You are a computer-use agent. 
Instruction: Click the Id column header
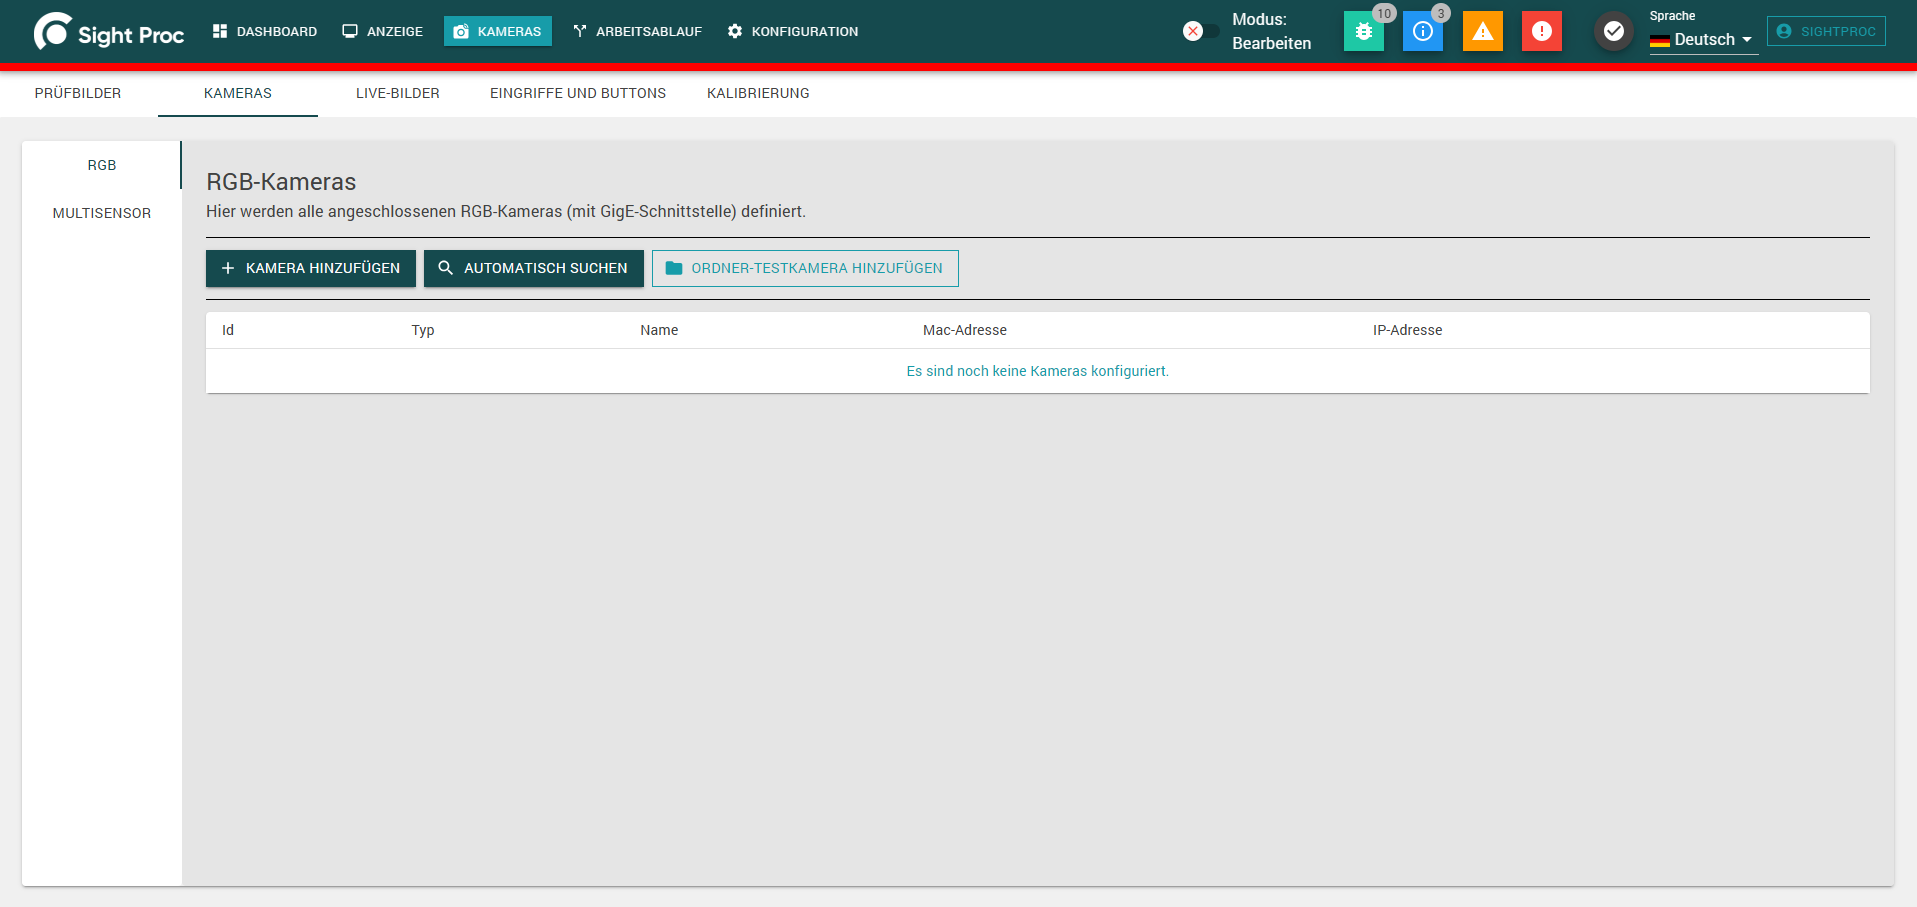pos(228,330)
